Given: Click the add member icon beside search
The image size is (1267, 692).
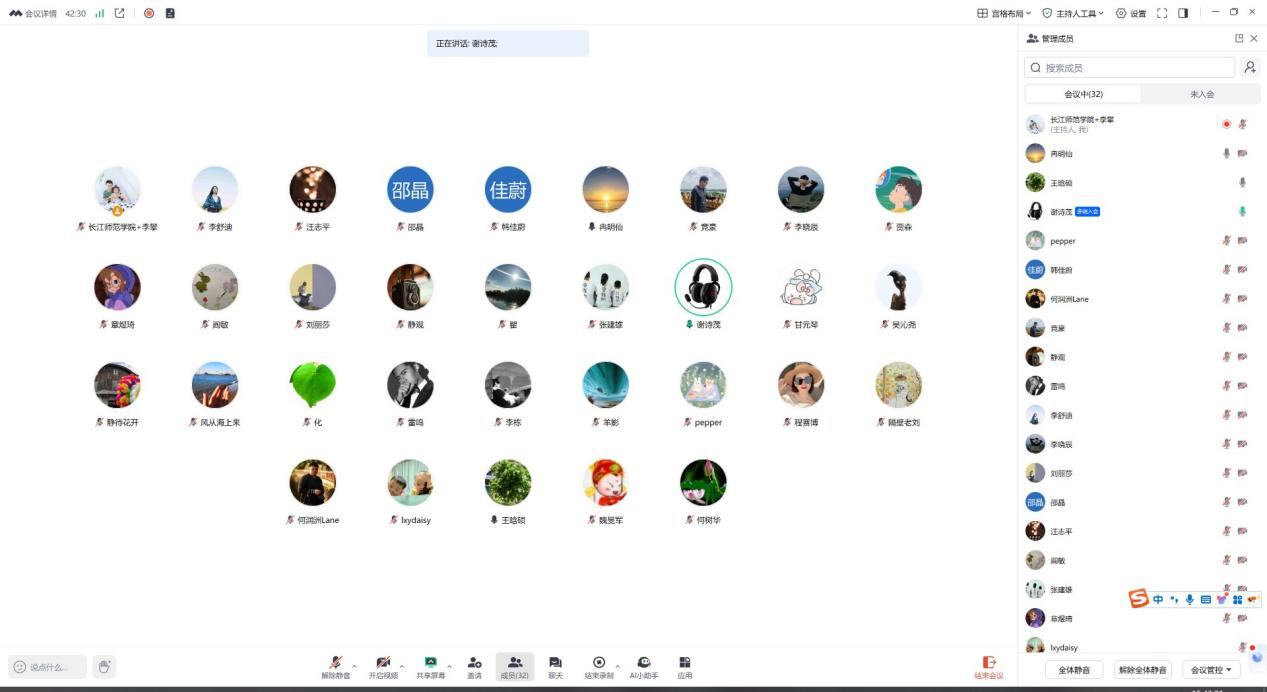Looking at the screenshot, I should click(x=1250, y=67).
